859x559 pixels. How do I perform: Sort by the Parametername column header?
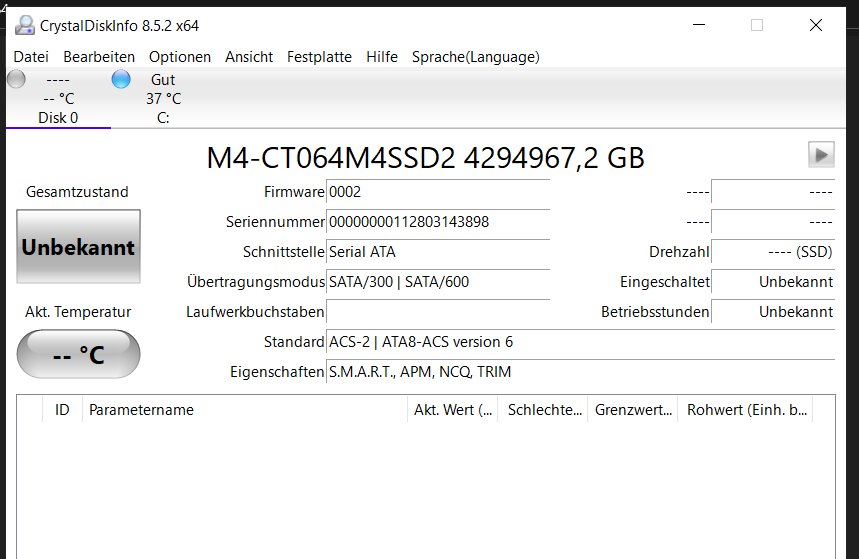(x=245, y=410)
